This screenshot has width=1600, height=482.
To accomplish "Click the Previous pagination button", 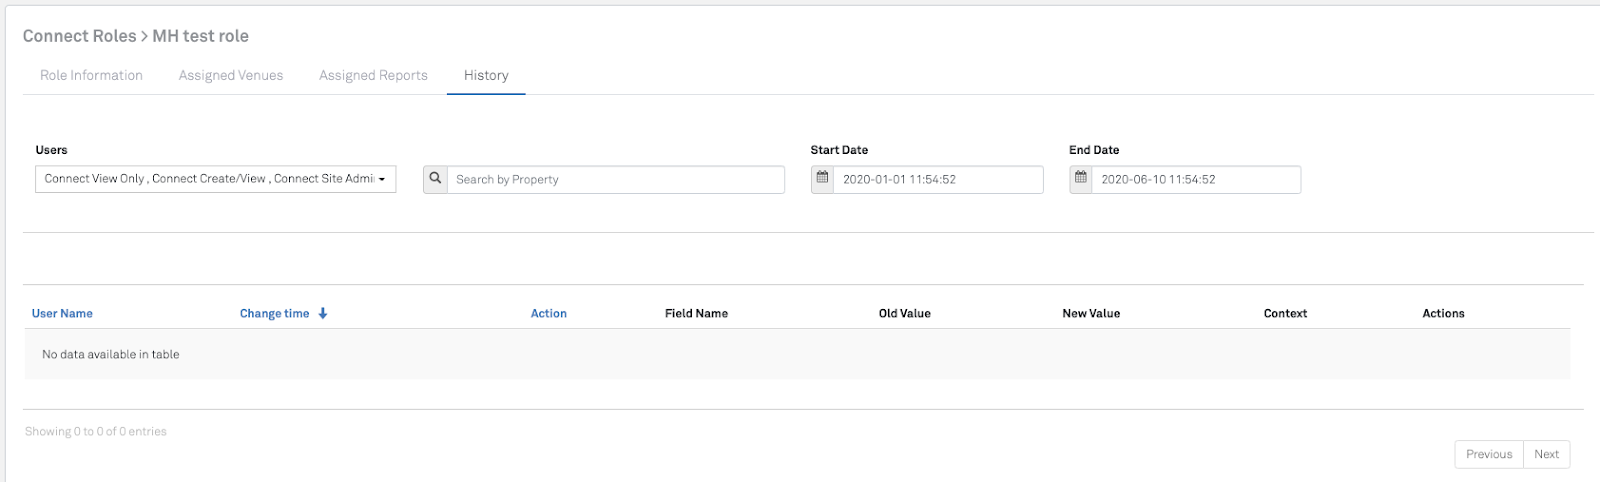I will (x=1488, y=454).
